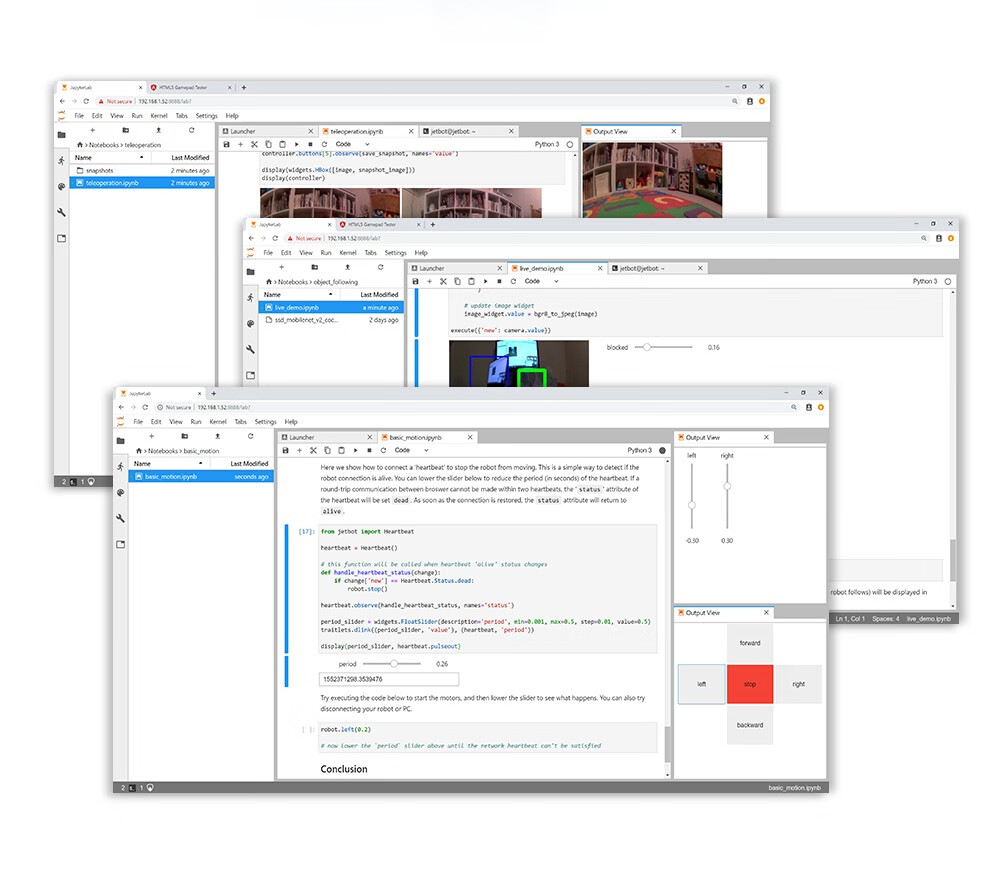
Task: Create new folder in teleoperation file browser
Action: tap(126, 130)
